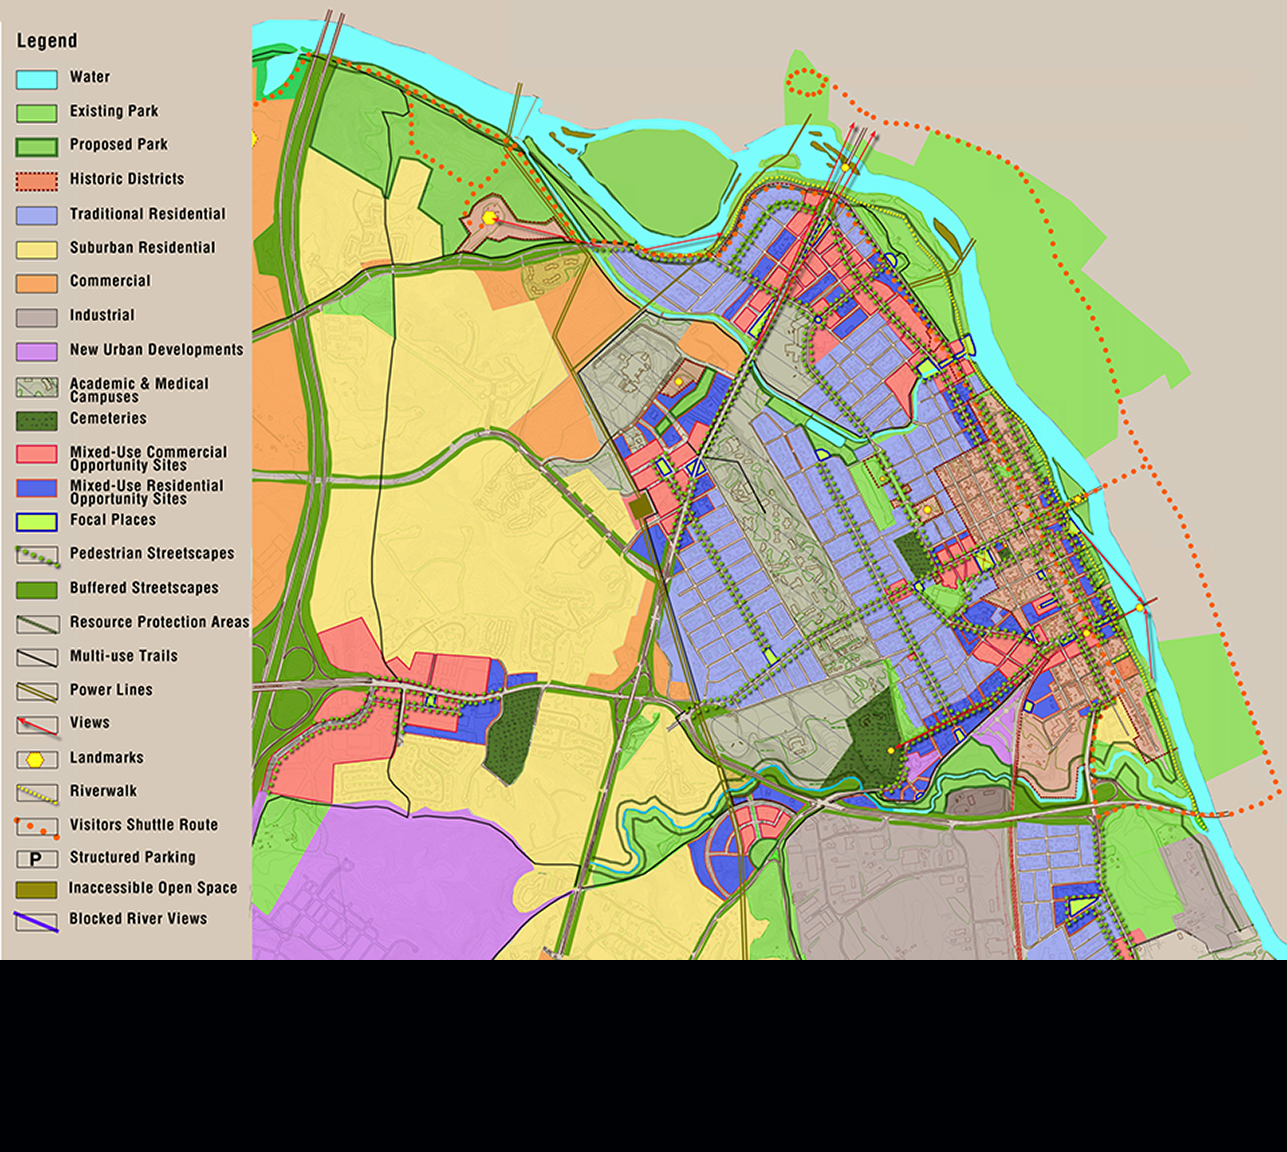Click the "Academic & Medical Campuses" label
The height and width of the screenshot is (1152, 1287).
(x=139, y=390)
